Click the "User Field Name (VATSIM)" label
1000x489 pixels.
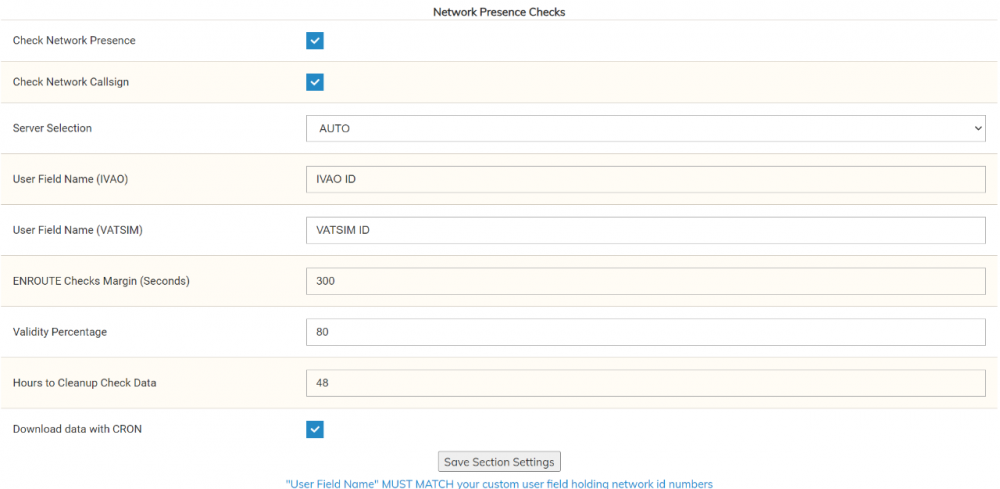[x=79, y=231]
